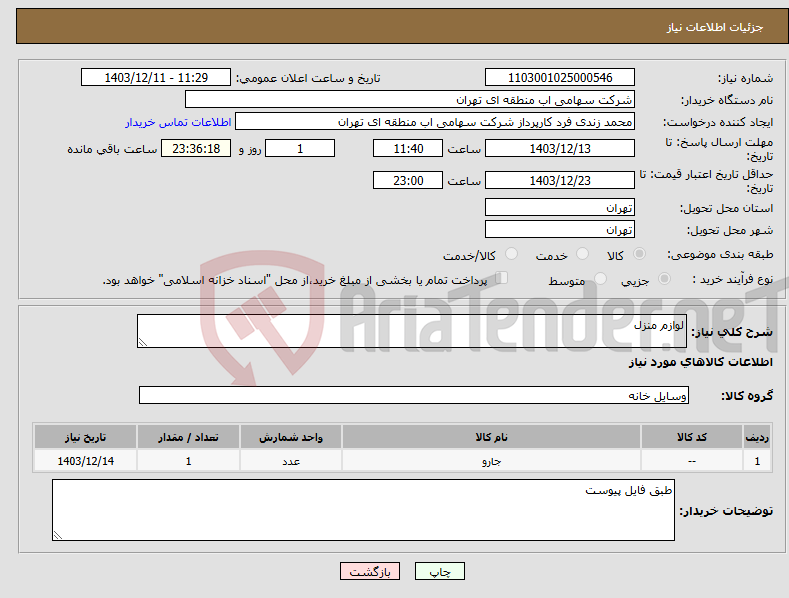Click the announcement date field 1403/12/11 - 11:29
789x598 pixels.
[x=155, y=78]
